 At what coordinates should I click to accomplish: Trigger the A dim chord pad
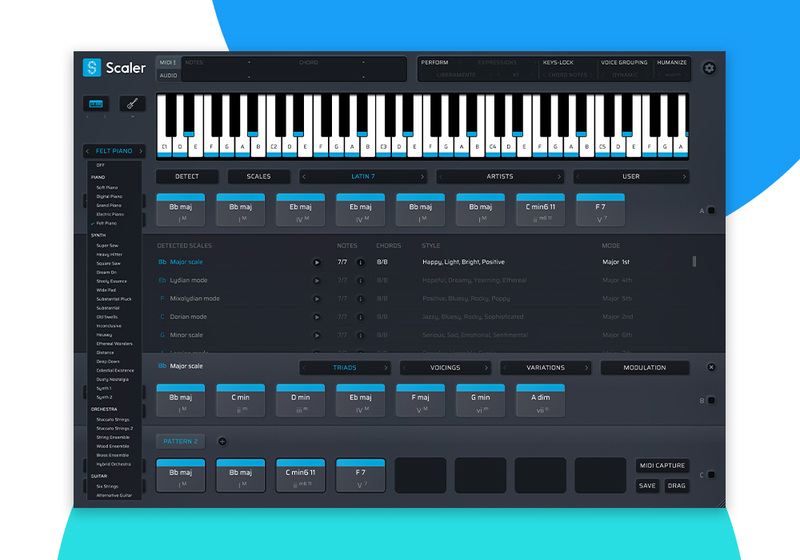pyautogui.click(x=540, y=400)
